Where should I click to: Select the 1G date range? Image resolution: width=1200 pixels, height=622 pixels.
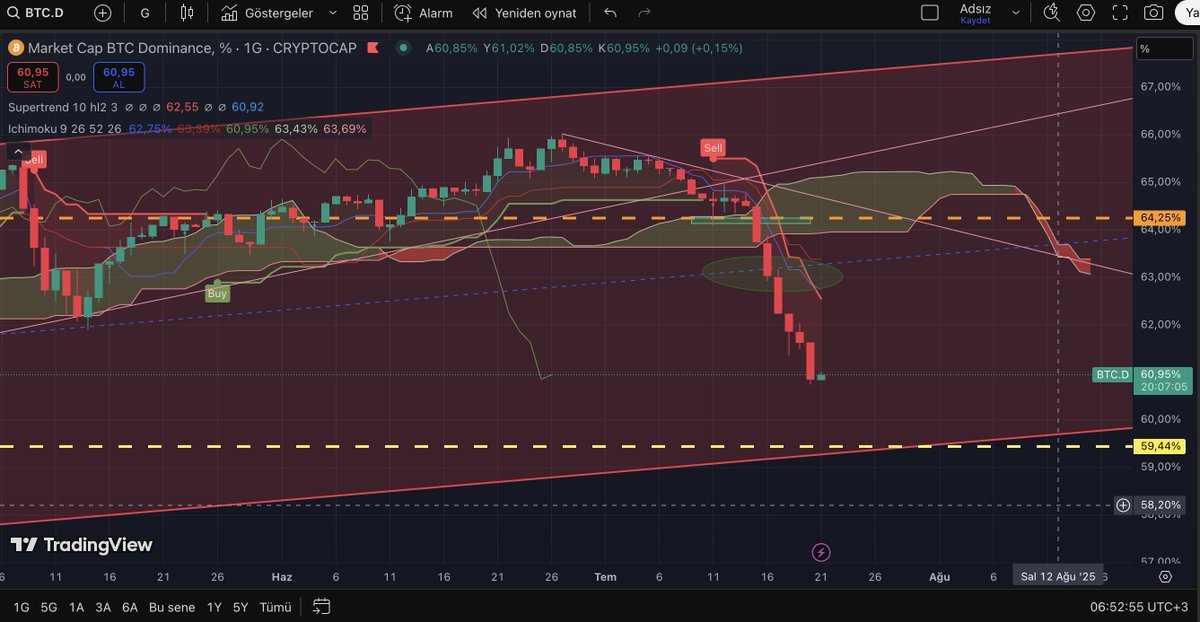(20, 606)
